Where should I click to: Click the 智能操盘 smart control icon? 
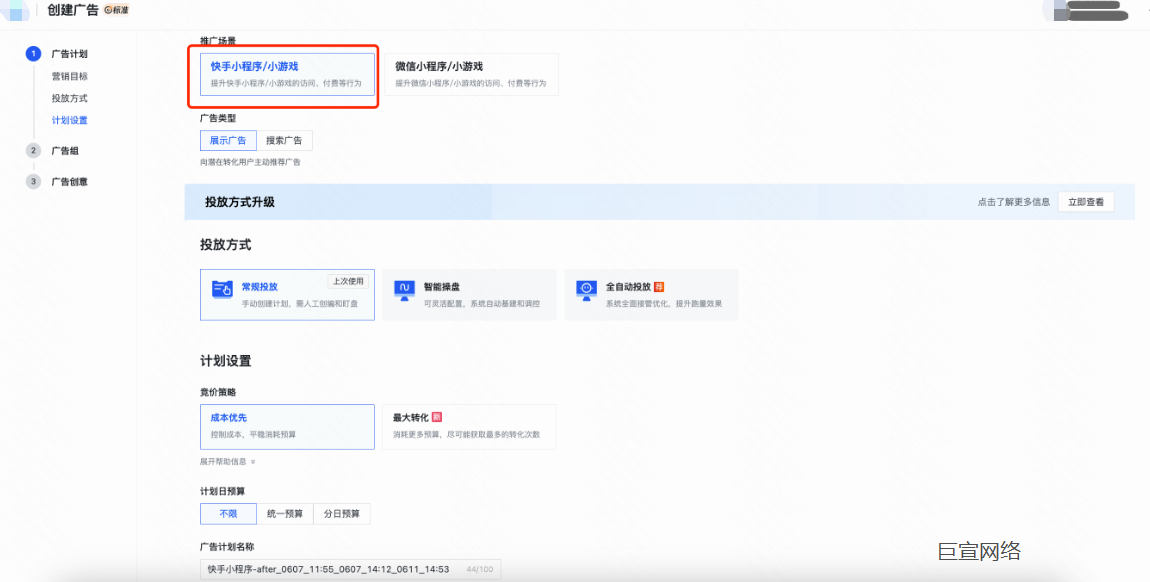coord(405,287)
